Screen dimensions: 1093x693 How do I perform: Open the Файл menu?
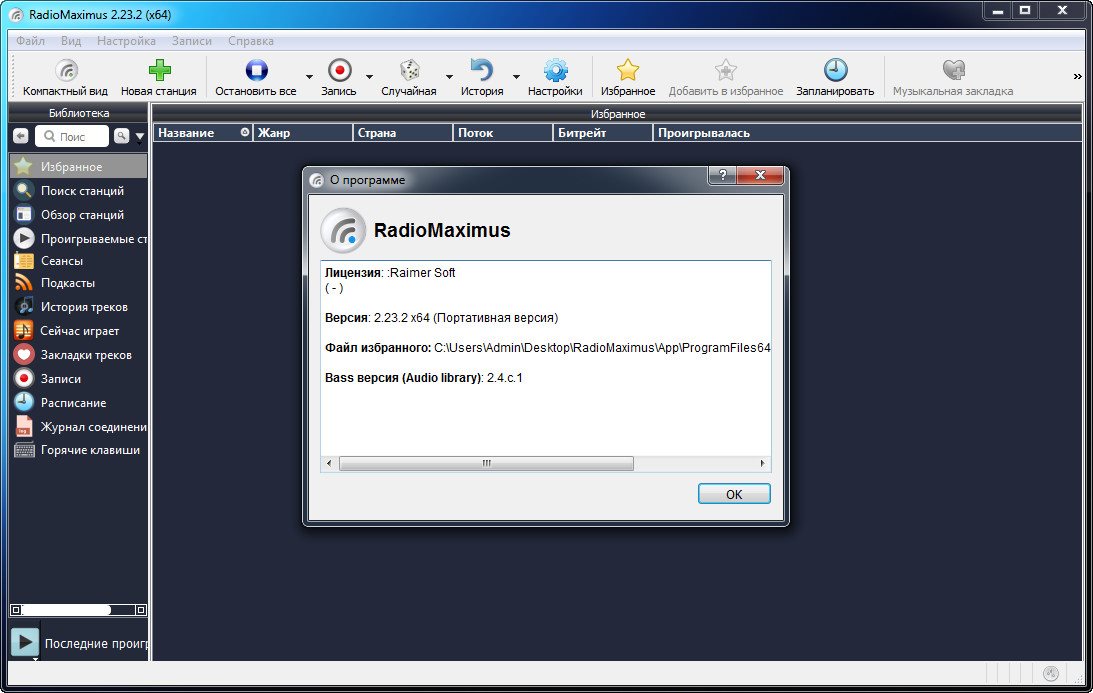30,40
